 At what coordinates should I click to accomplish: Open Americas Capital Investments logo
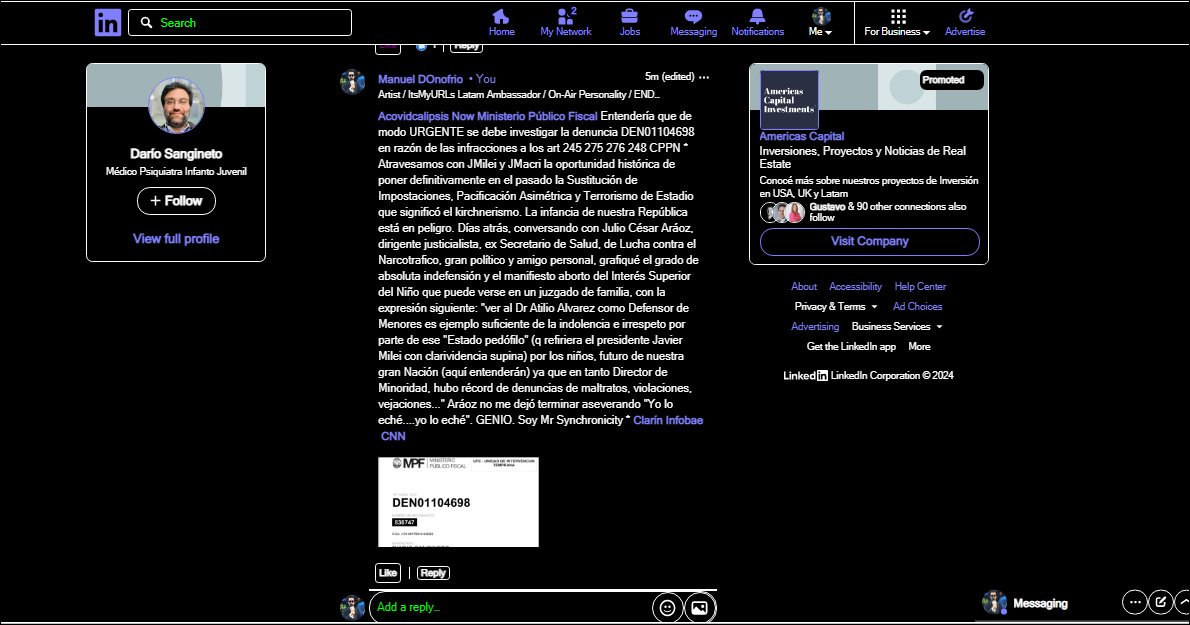point(789,100)
